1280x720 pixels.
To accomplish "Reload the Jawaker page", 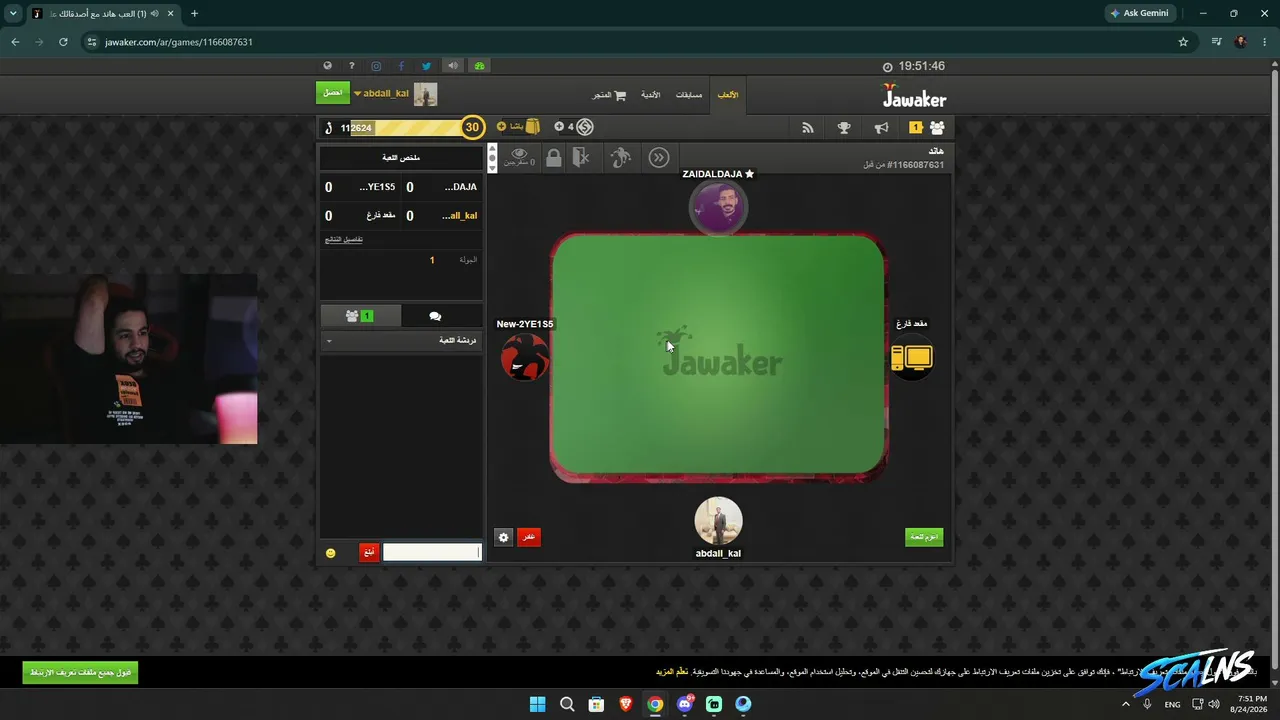I will coord(63,42).
